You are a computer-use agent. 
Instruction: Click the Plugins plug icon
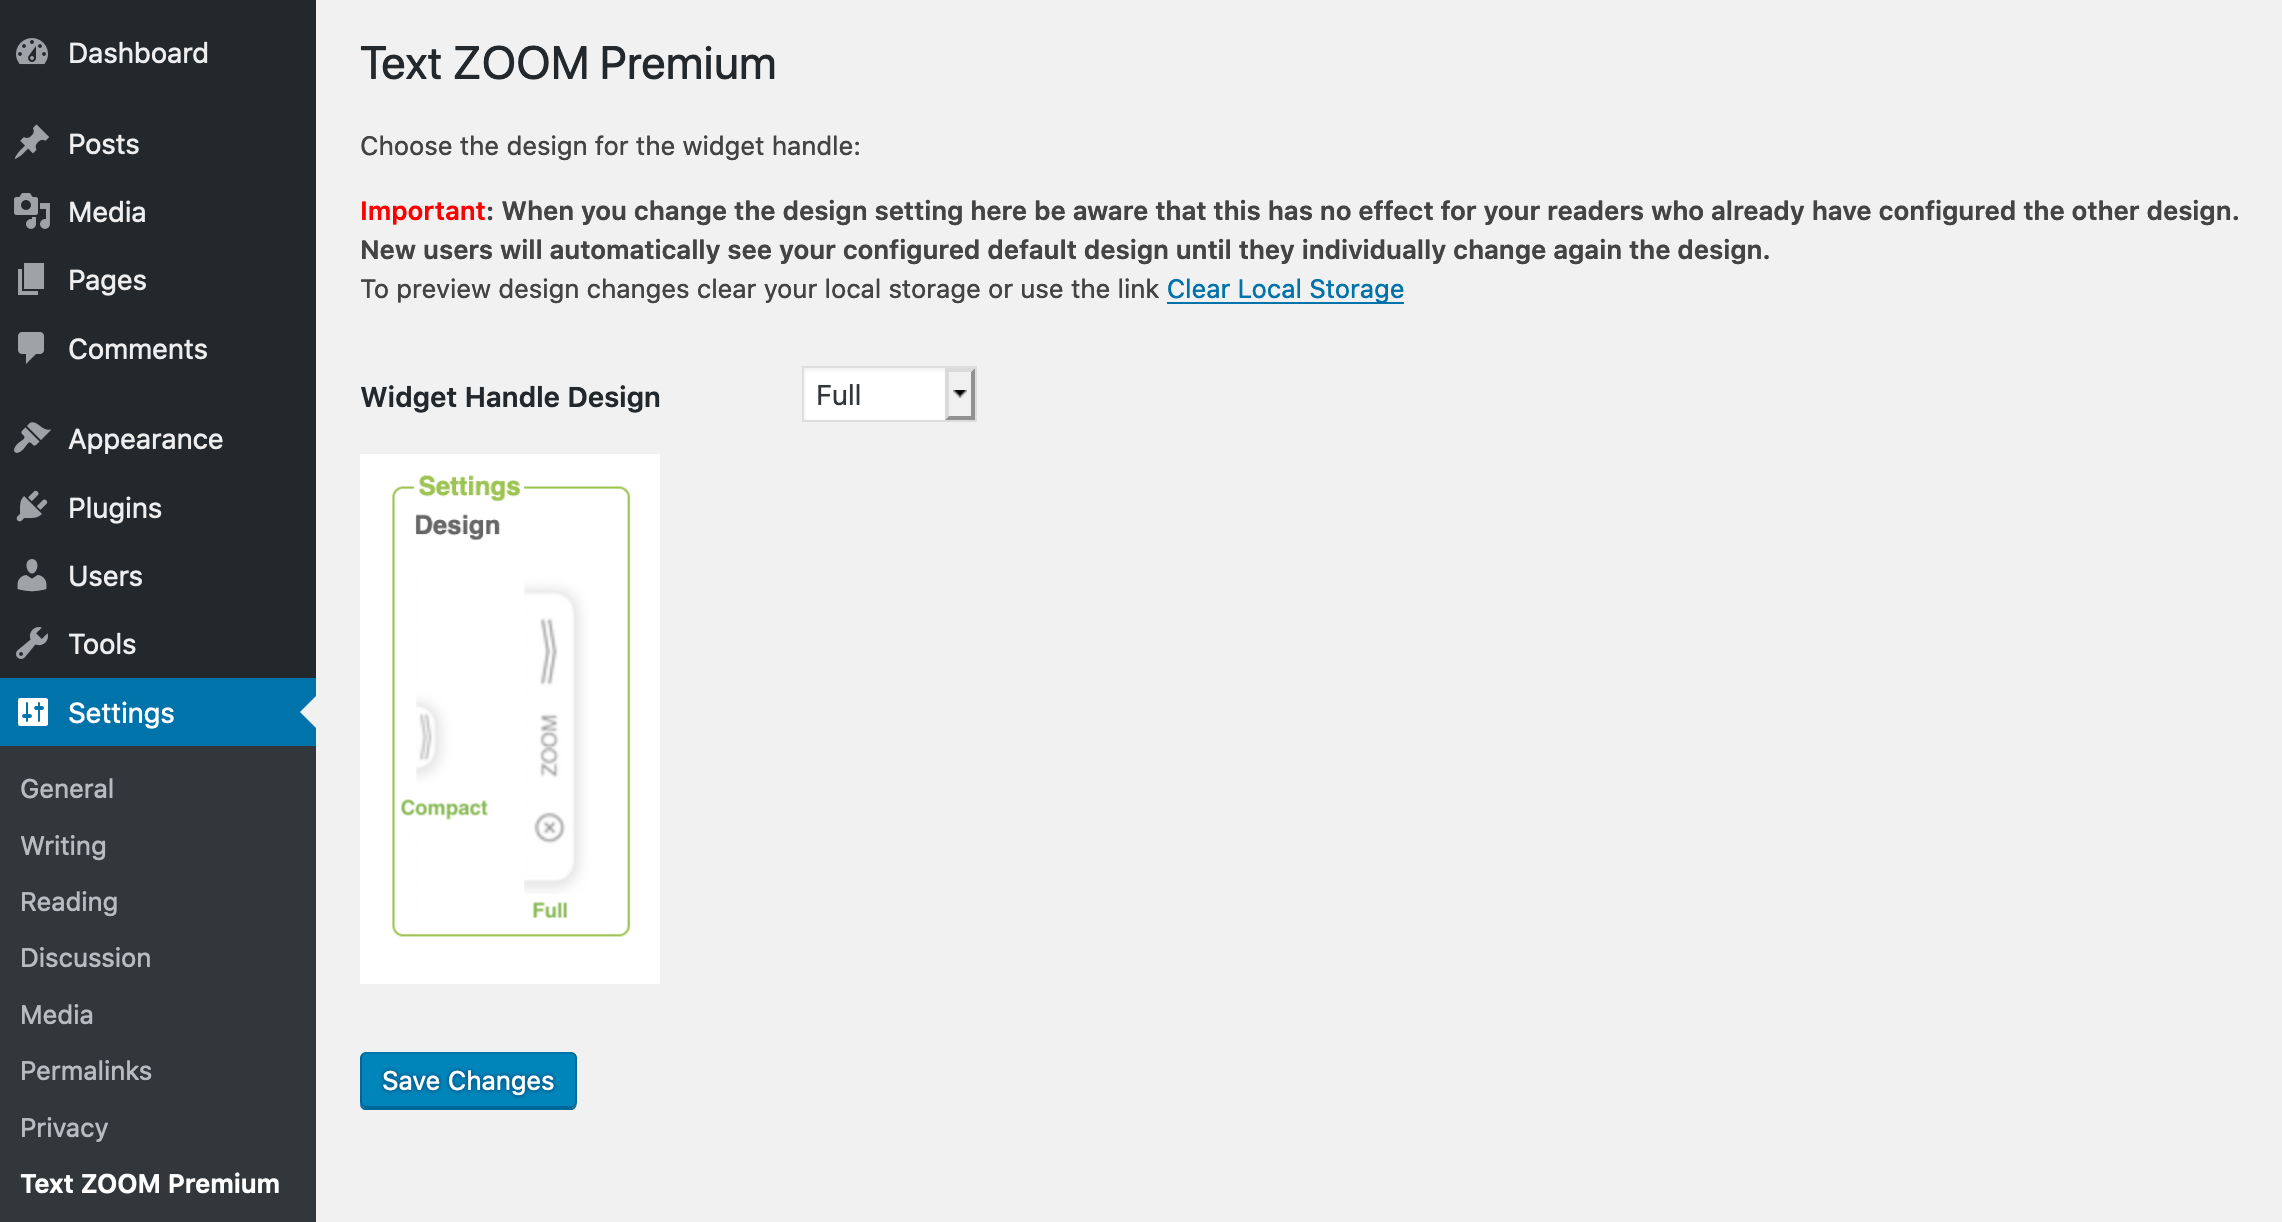click(32, 507)
